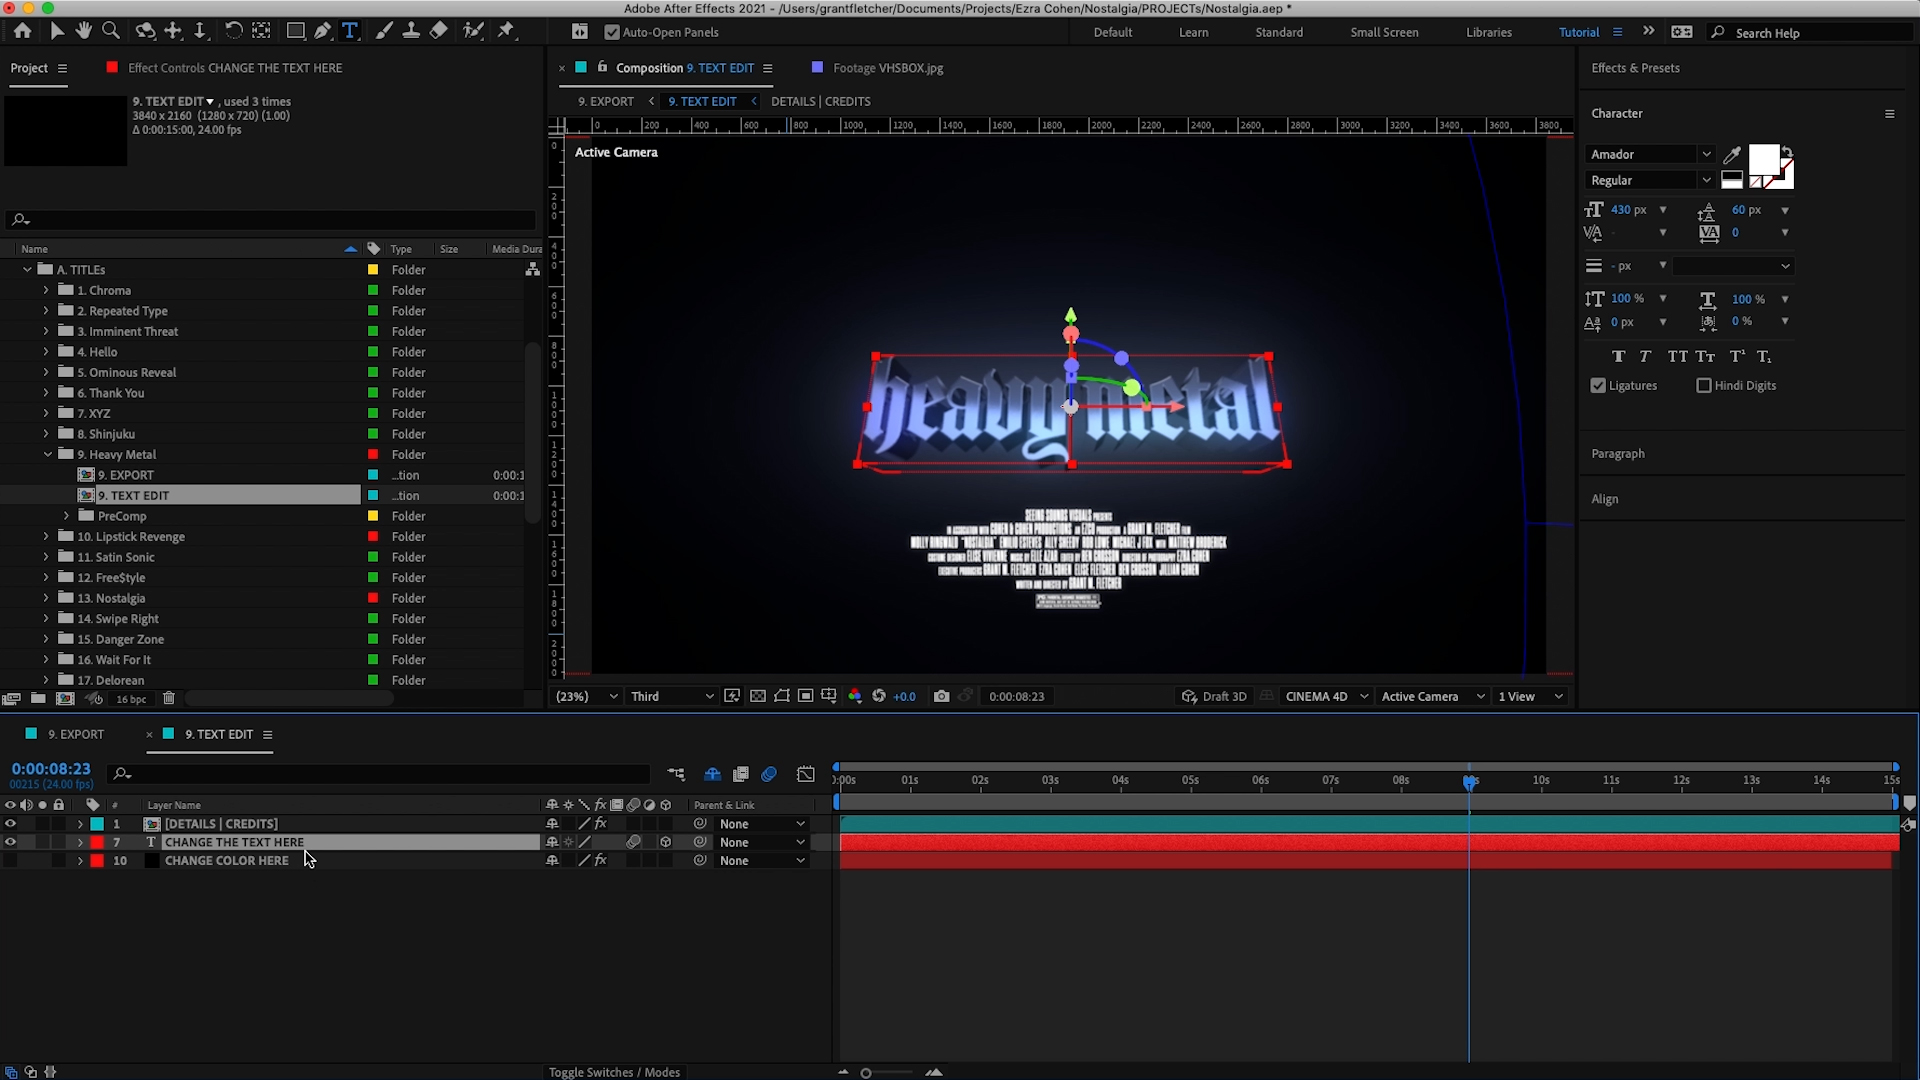Open the 1 View layout dropdown
Image resolution: width=1920 pixels, height=1080 pixels.
pyautogui.click(x=1530, y=696)
